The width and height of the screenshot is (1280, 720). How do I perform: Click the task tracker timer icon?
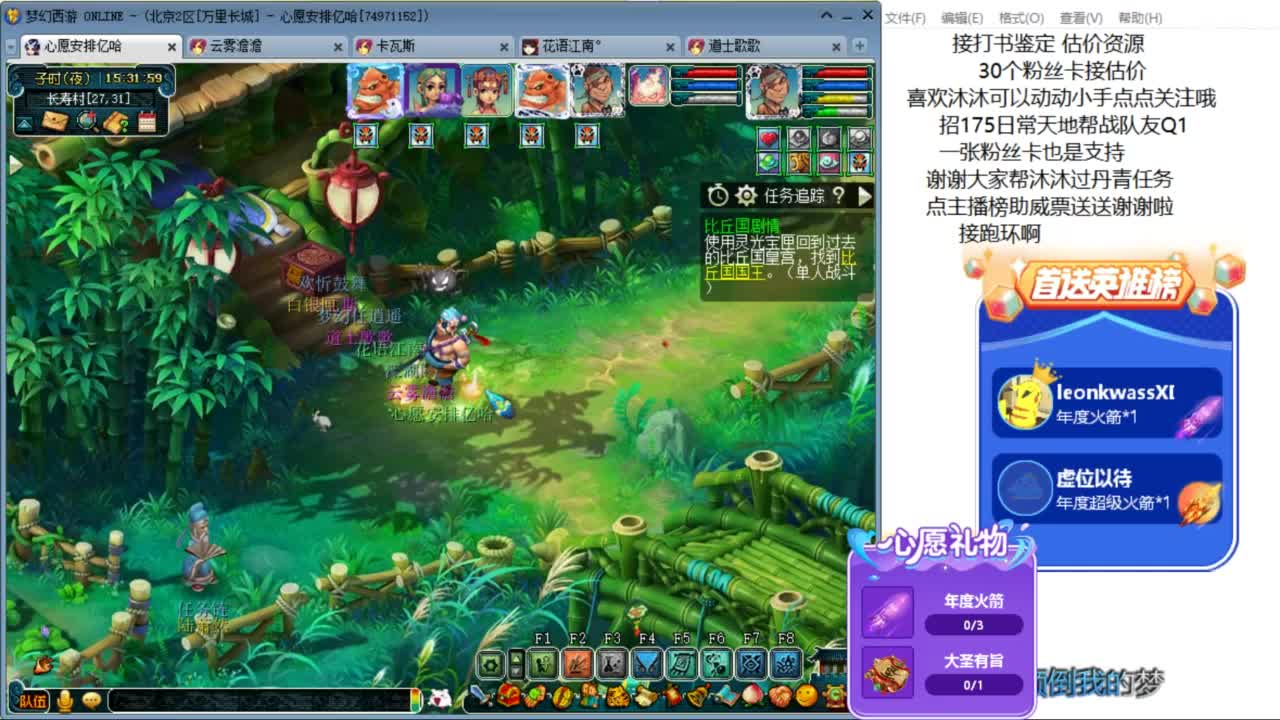pyautogui.click(x=718, y=196)
